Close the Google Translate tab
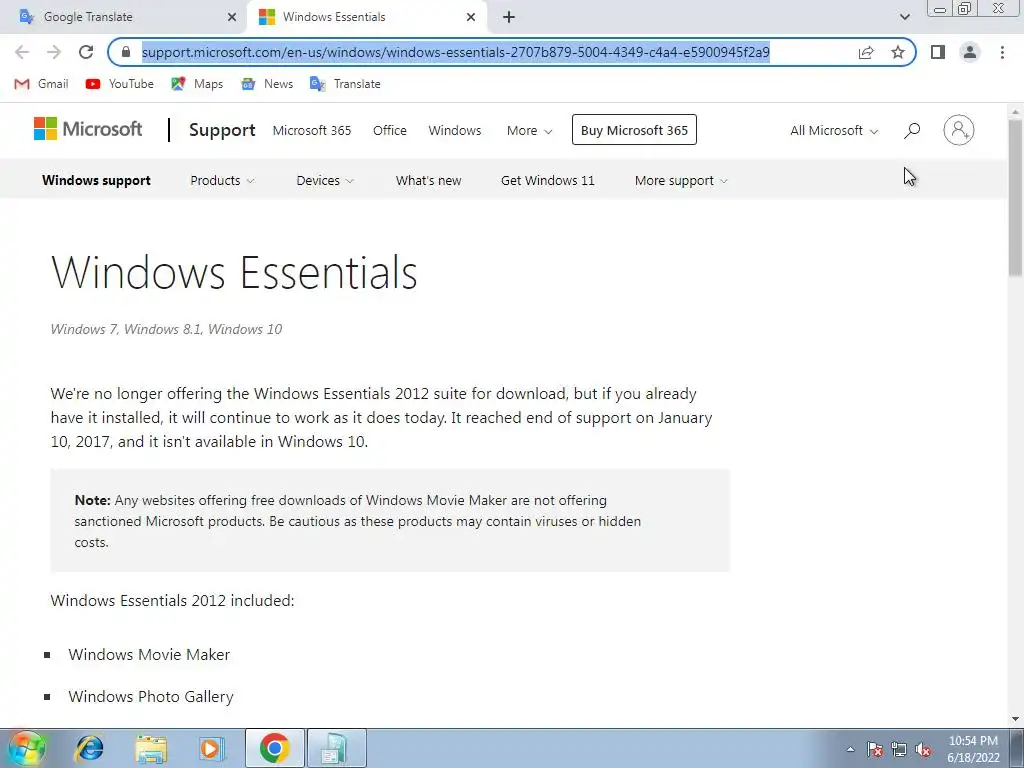The width and height of the screenshot is (1024, 768). [x=232, y=17]
